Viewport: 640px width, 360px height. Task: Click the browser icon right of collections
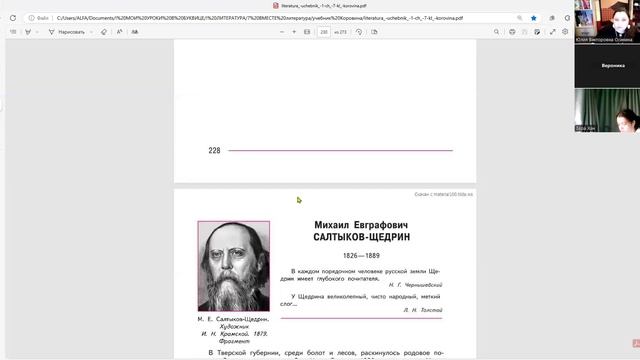pyautogui.click(x=567, y=18)
